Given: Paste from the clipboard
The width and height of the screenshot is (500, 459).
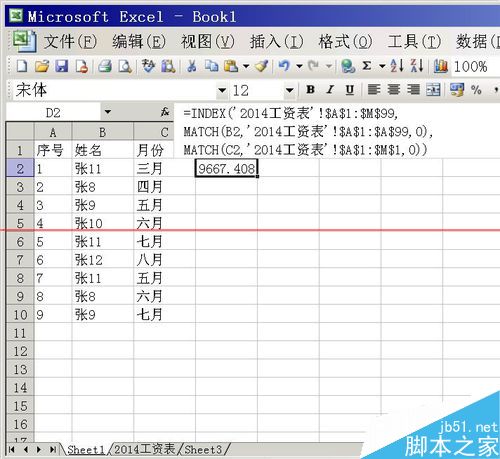Looking at the screenshot, I should tap(231, 66).
